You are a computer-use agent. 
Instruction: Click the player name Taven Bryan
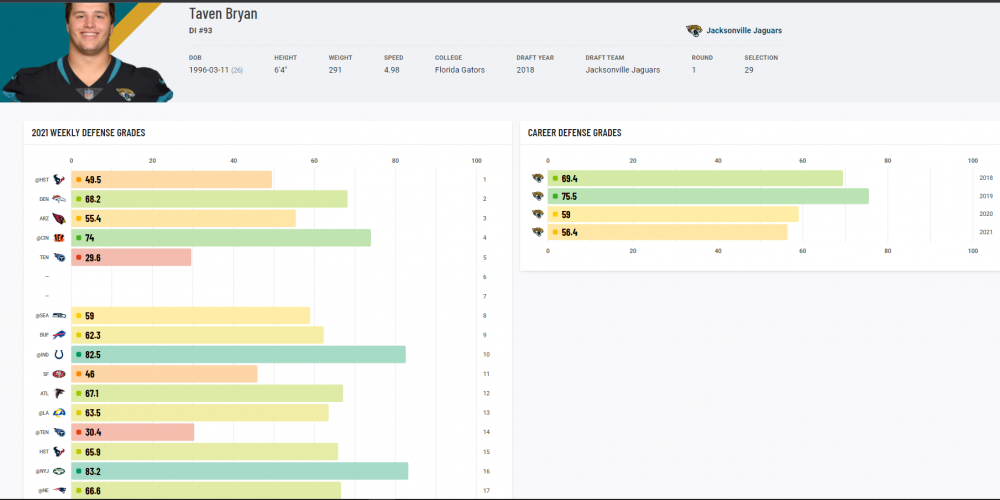tap(223, 13)
